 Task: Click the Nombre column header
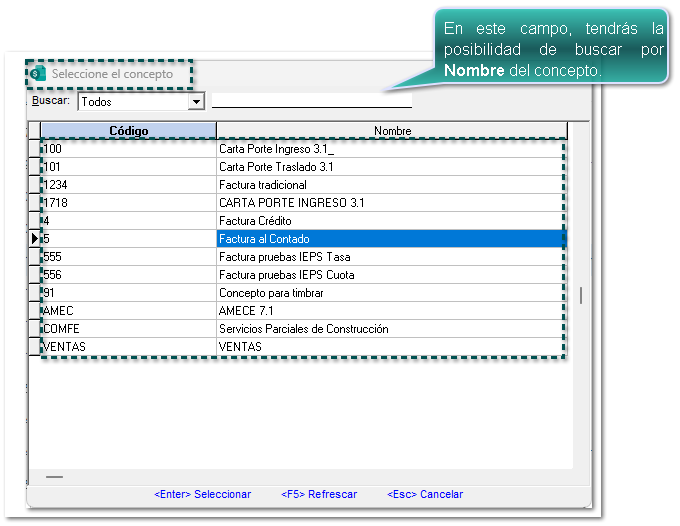click(392, 131)
